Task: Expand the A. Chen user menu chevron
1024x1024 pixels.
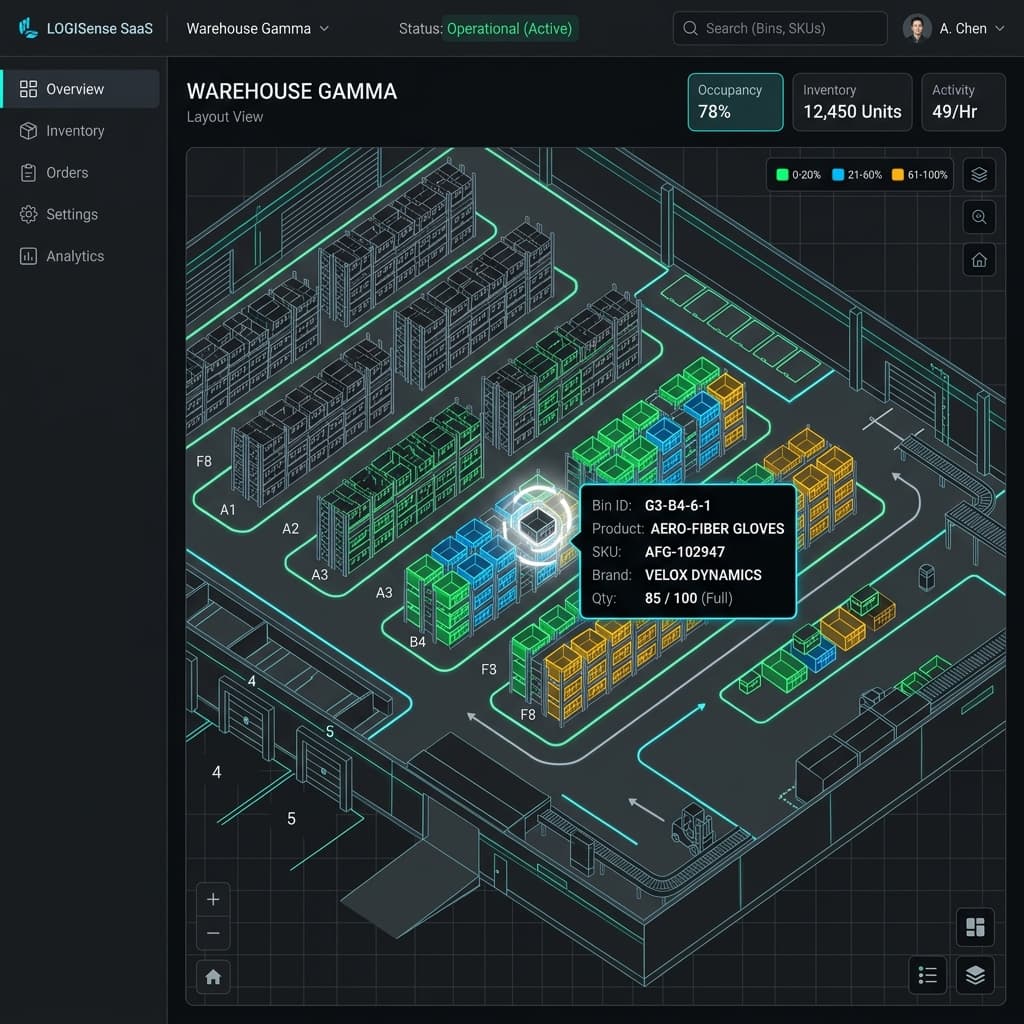Action: pos(999,28)
